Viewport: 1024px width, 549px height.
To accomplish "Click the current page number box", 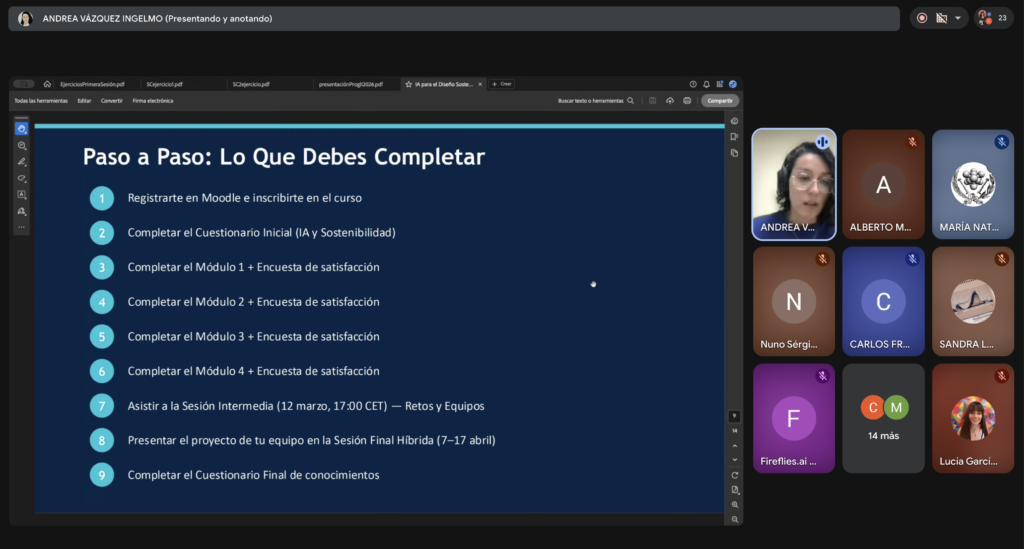I will point(735,416).
